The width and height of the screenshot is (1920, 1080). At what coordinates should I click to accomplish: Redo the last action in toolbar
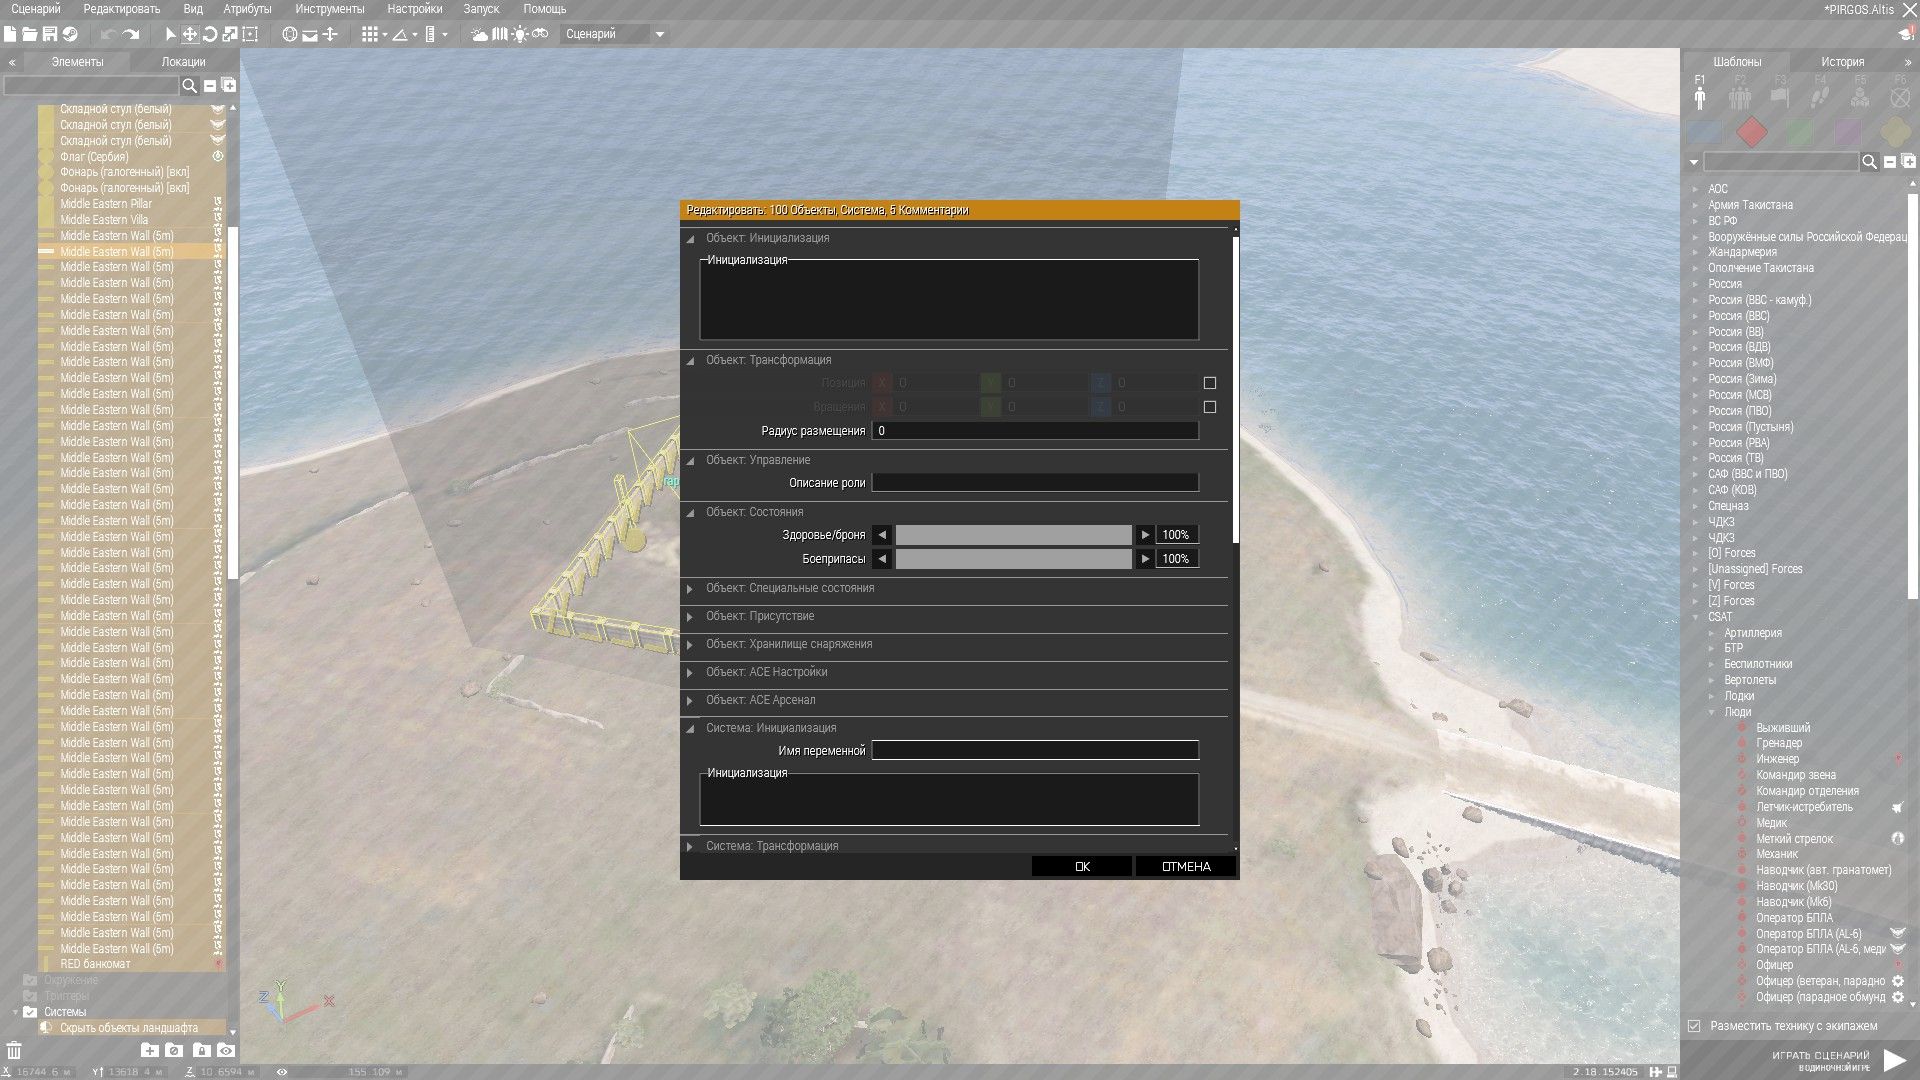pyautogui.click(x=131, y=34)
